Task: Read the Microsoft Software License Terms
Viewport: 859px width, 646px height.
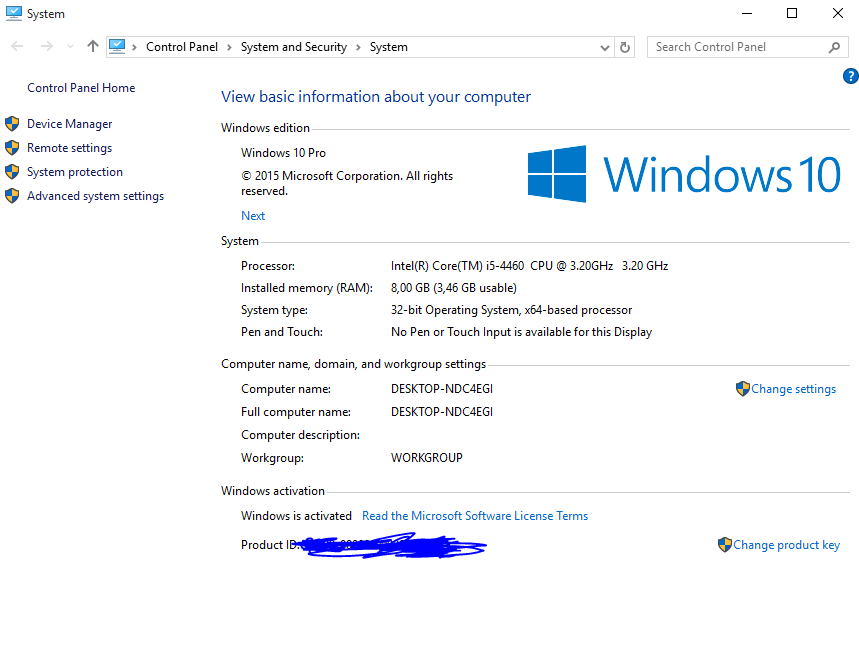Action: [x=475, y=516]
